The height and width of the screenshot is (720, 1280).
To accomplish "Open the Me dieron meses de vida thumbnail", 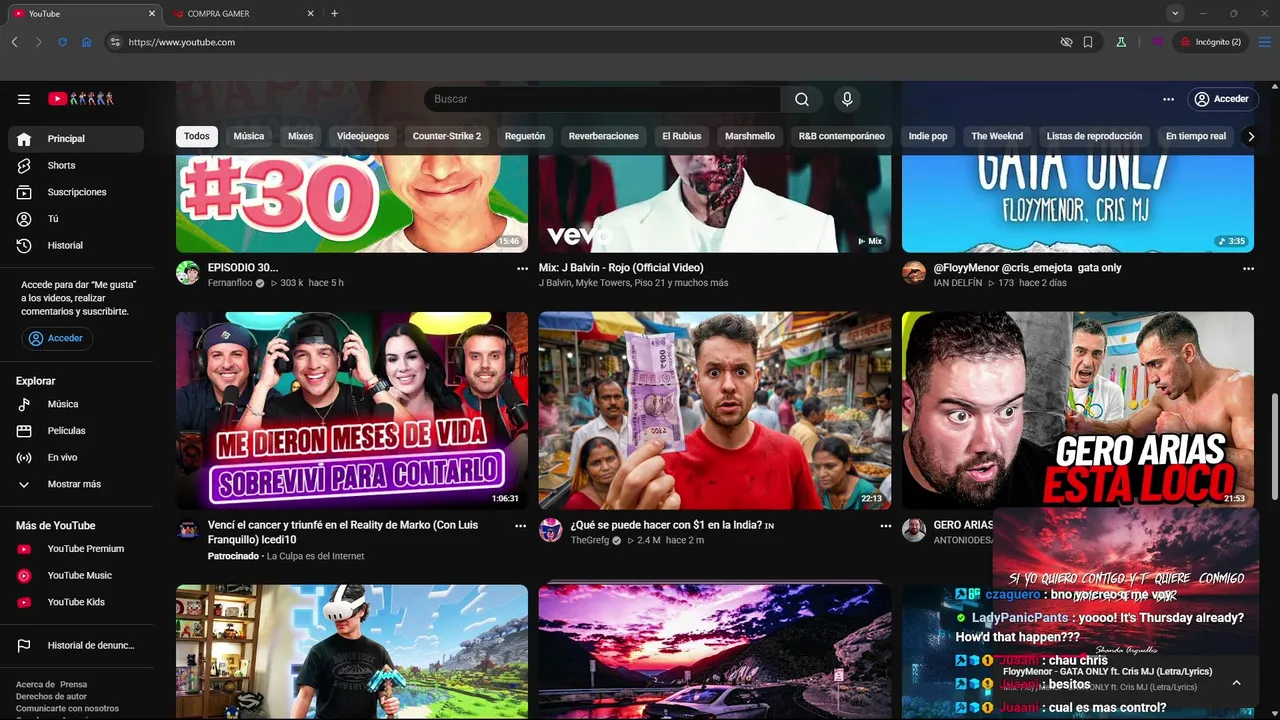I will point(352,411).
